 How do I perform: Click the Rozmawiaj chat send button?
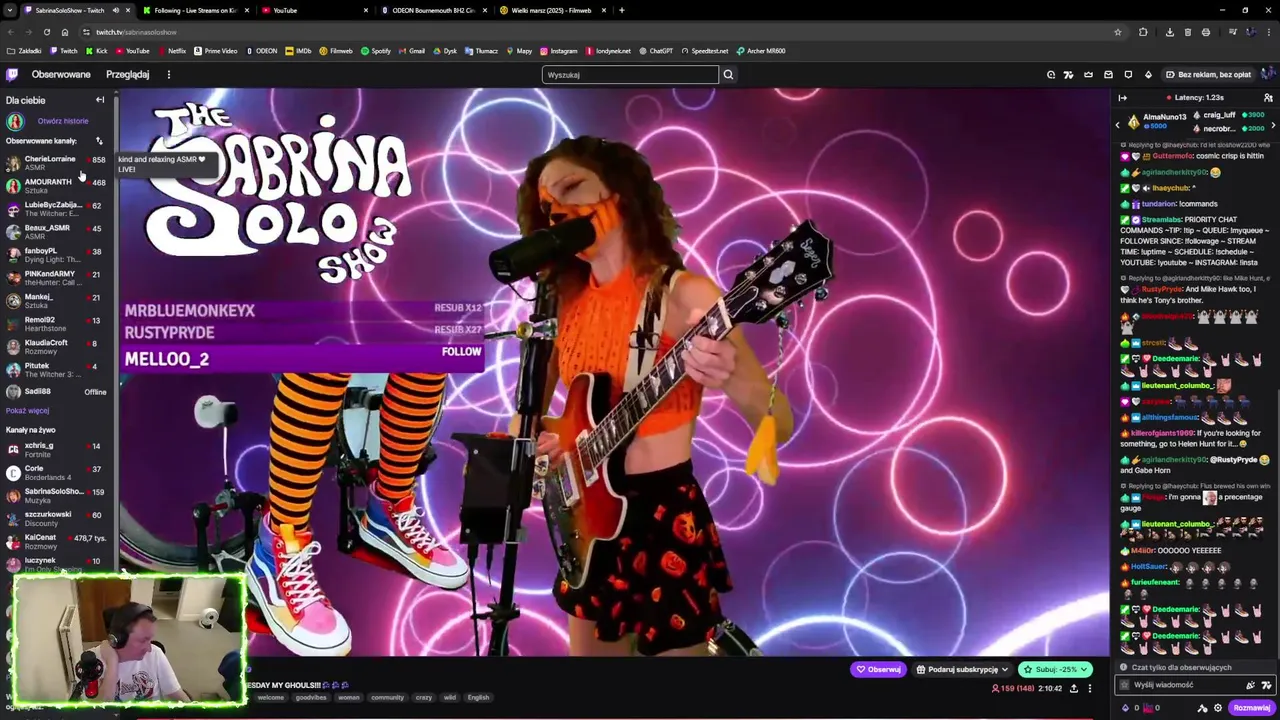pyautogui.click(x=1251, y=707)
